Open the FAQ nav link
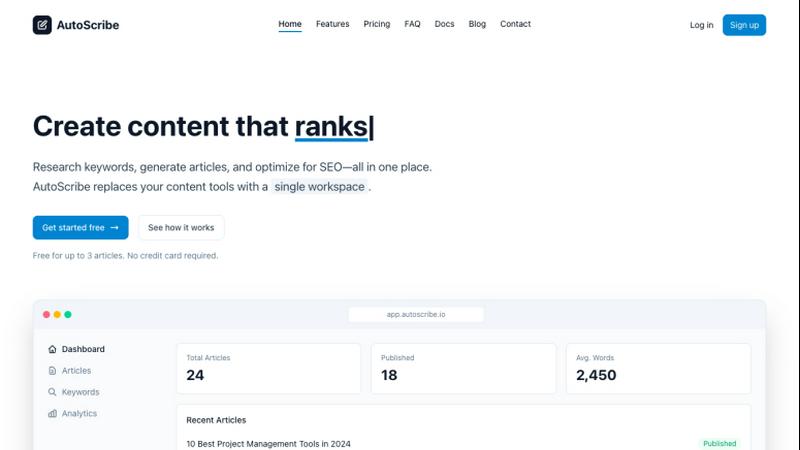 pos(412,24)
